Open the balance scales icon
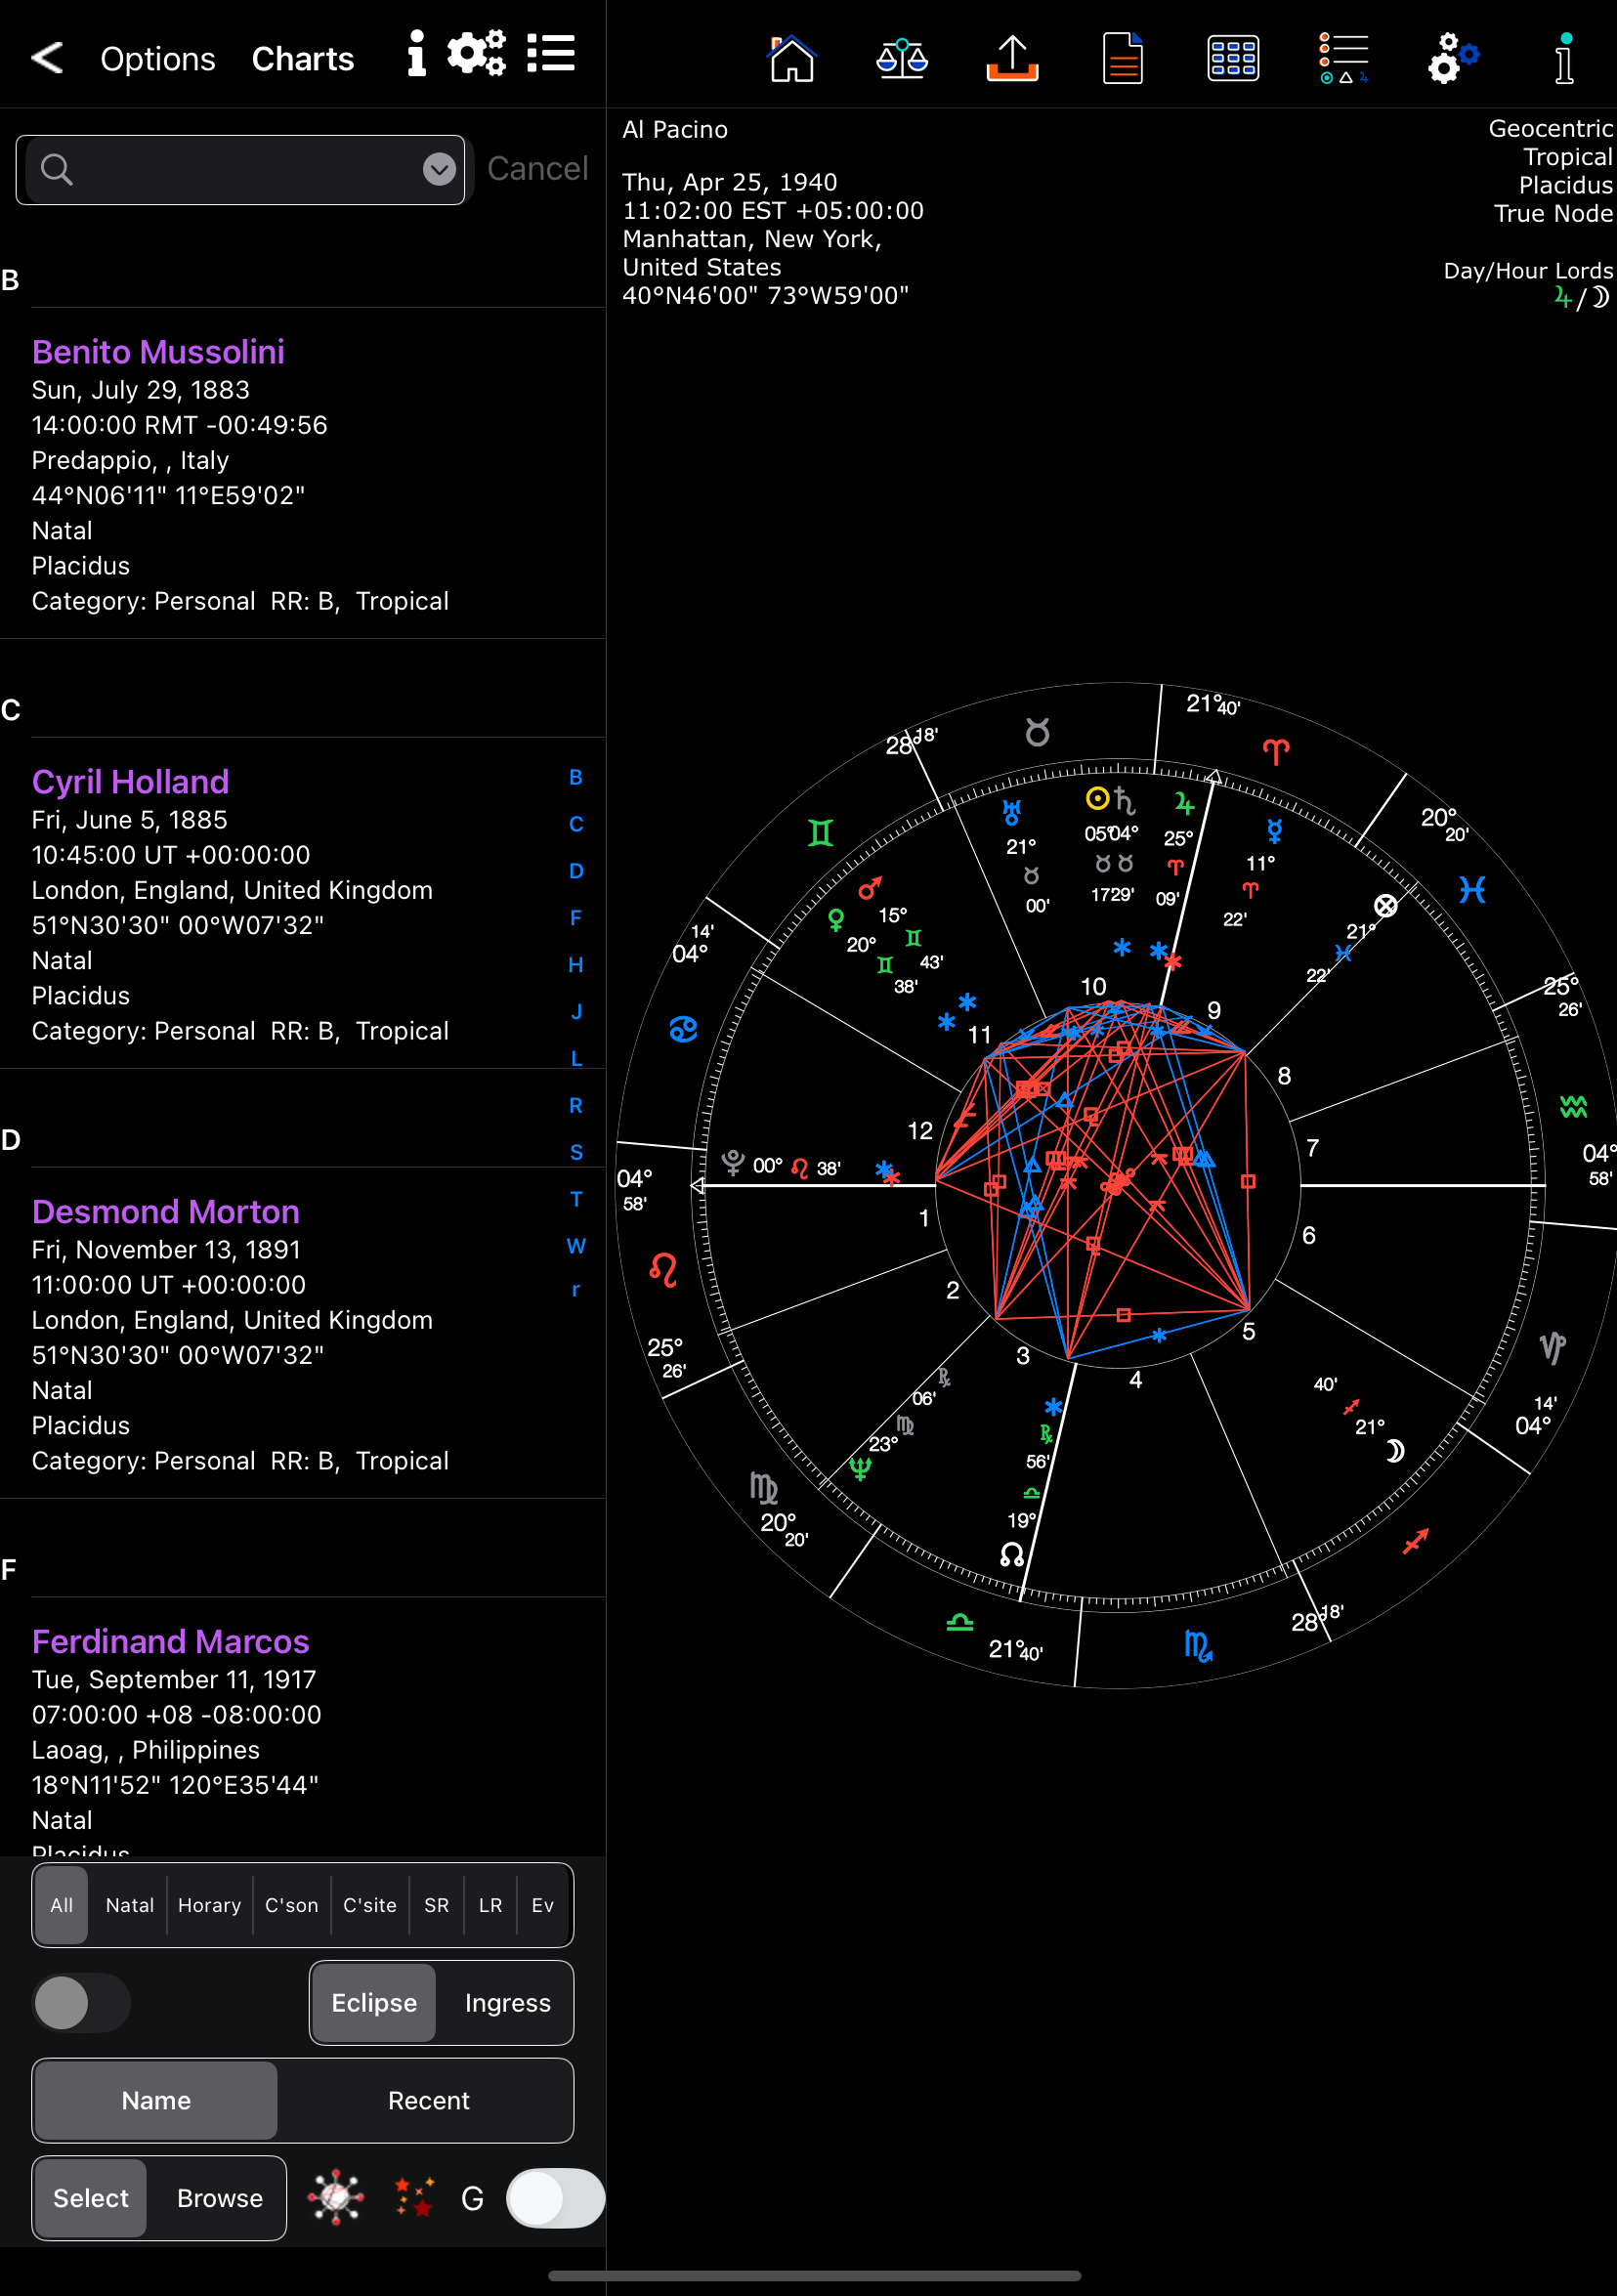The height and width of the screenshot is (2296, 1617). point(901,58)
